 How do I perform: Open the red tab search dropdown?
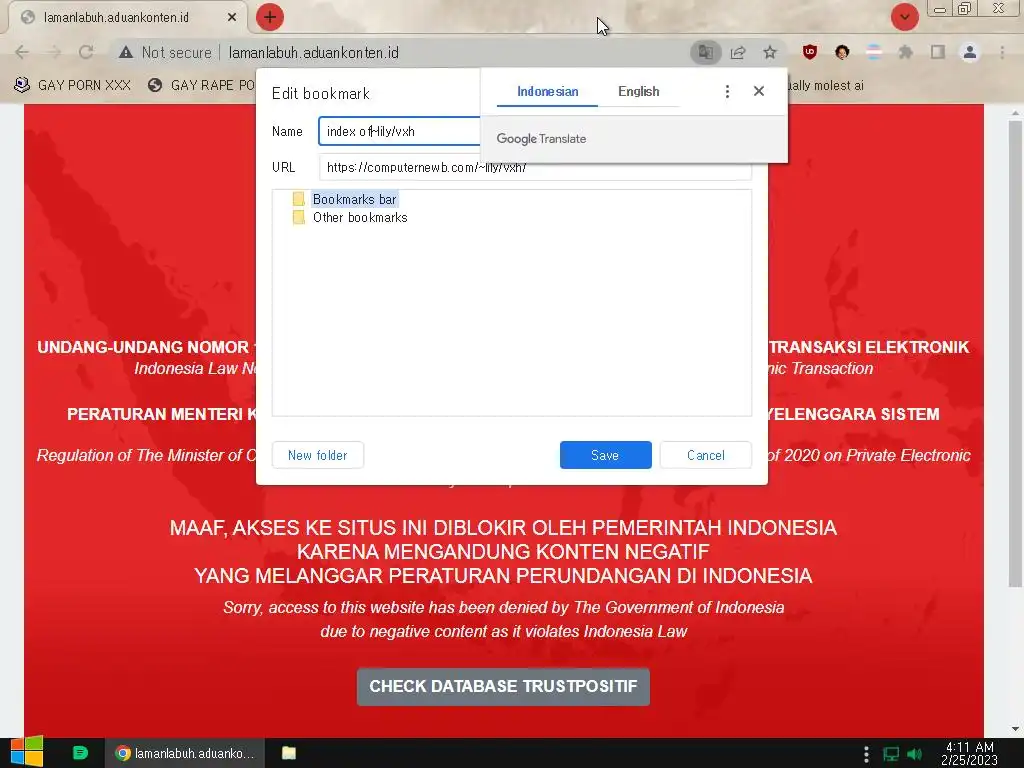pos(904,17)
